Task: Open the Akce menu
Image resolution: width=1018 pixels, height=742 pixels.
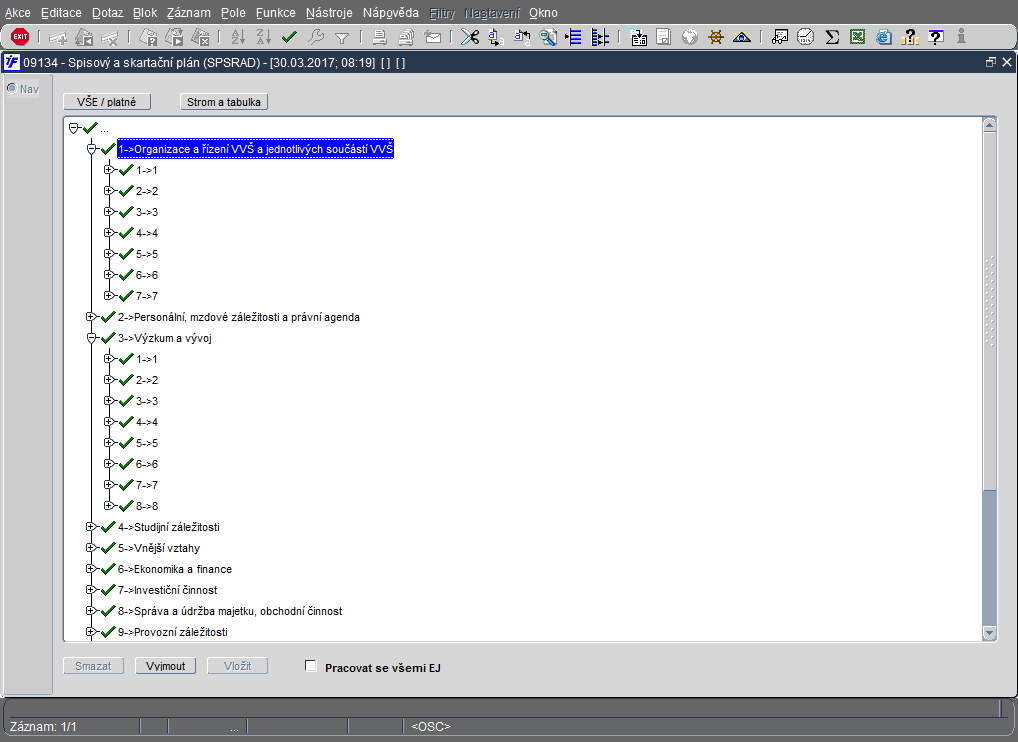Action: pyautogui.click(x=18, y=13)
